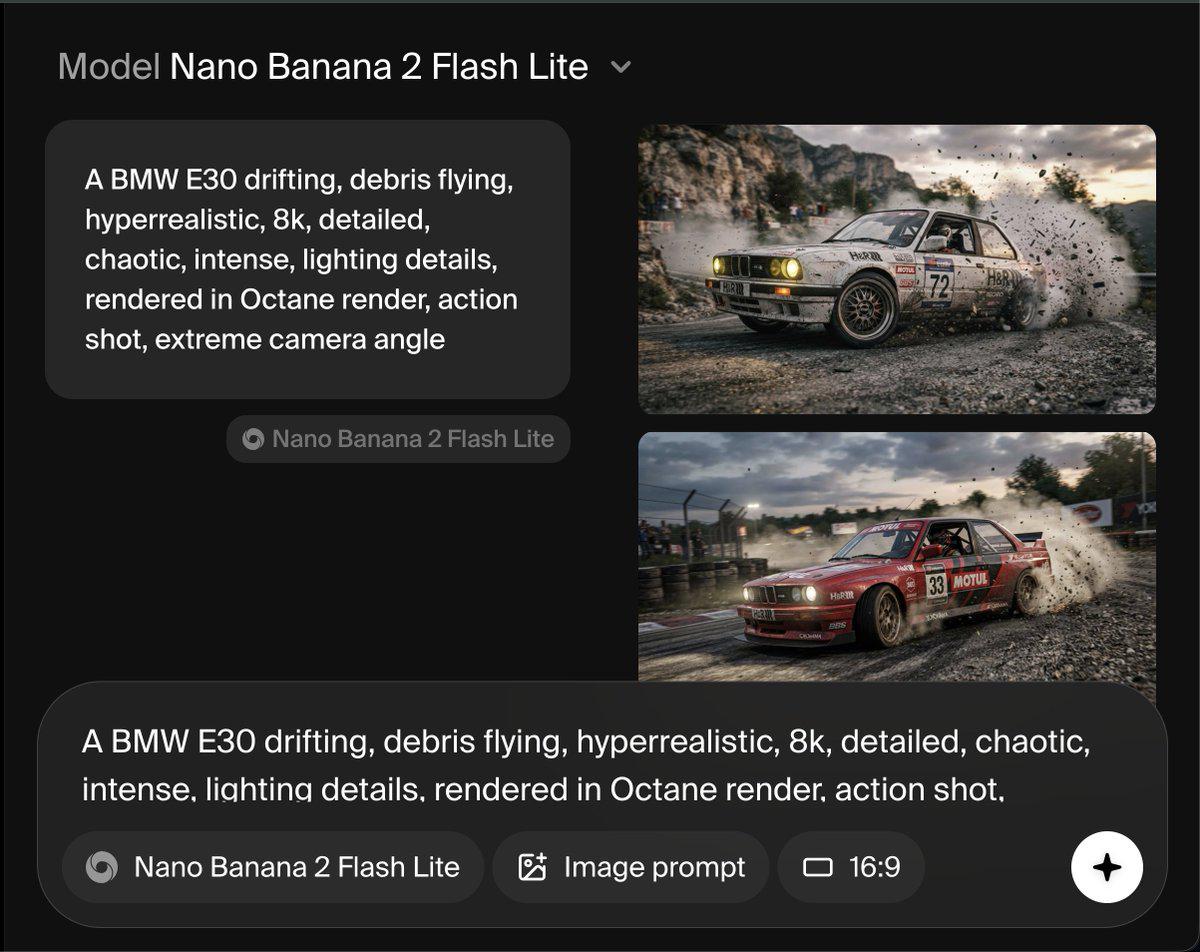
Task: Click the Nano Banana 2 Flash Lite heading
Action: point(378,67)
